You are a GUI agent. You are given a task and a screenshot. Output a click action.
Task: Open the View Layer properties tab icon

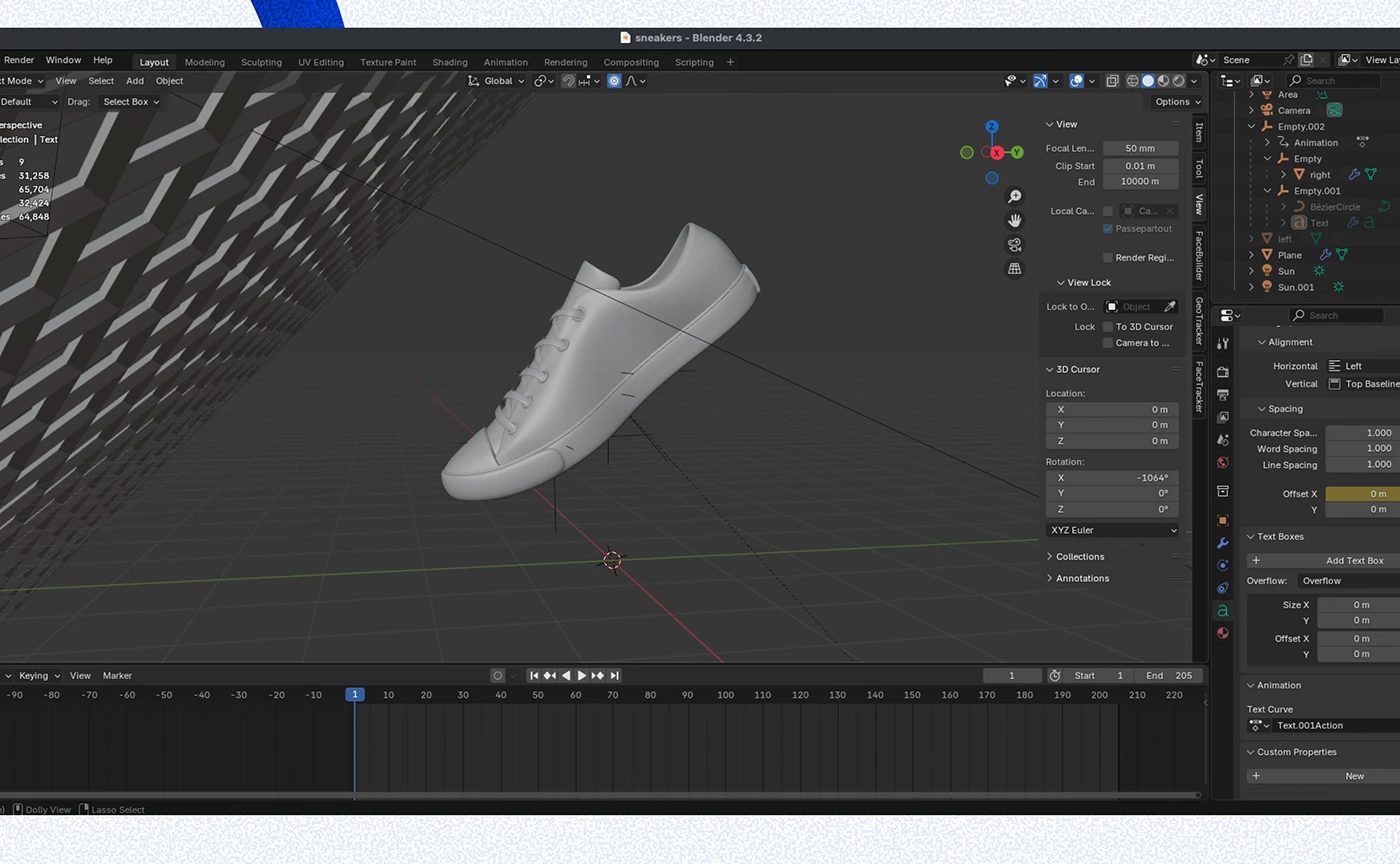click(1223, 417)
